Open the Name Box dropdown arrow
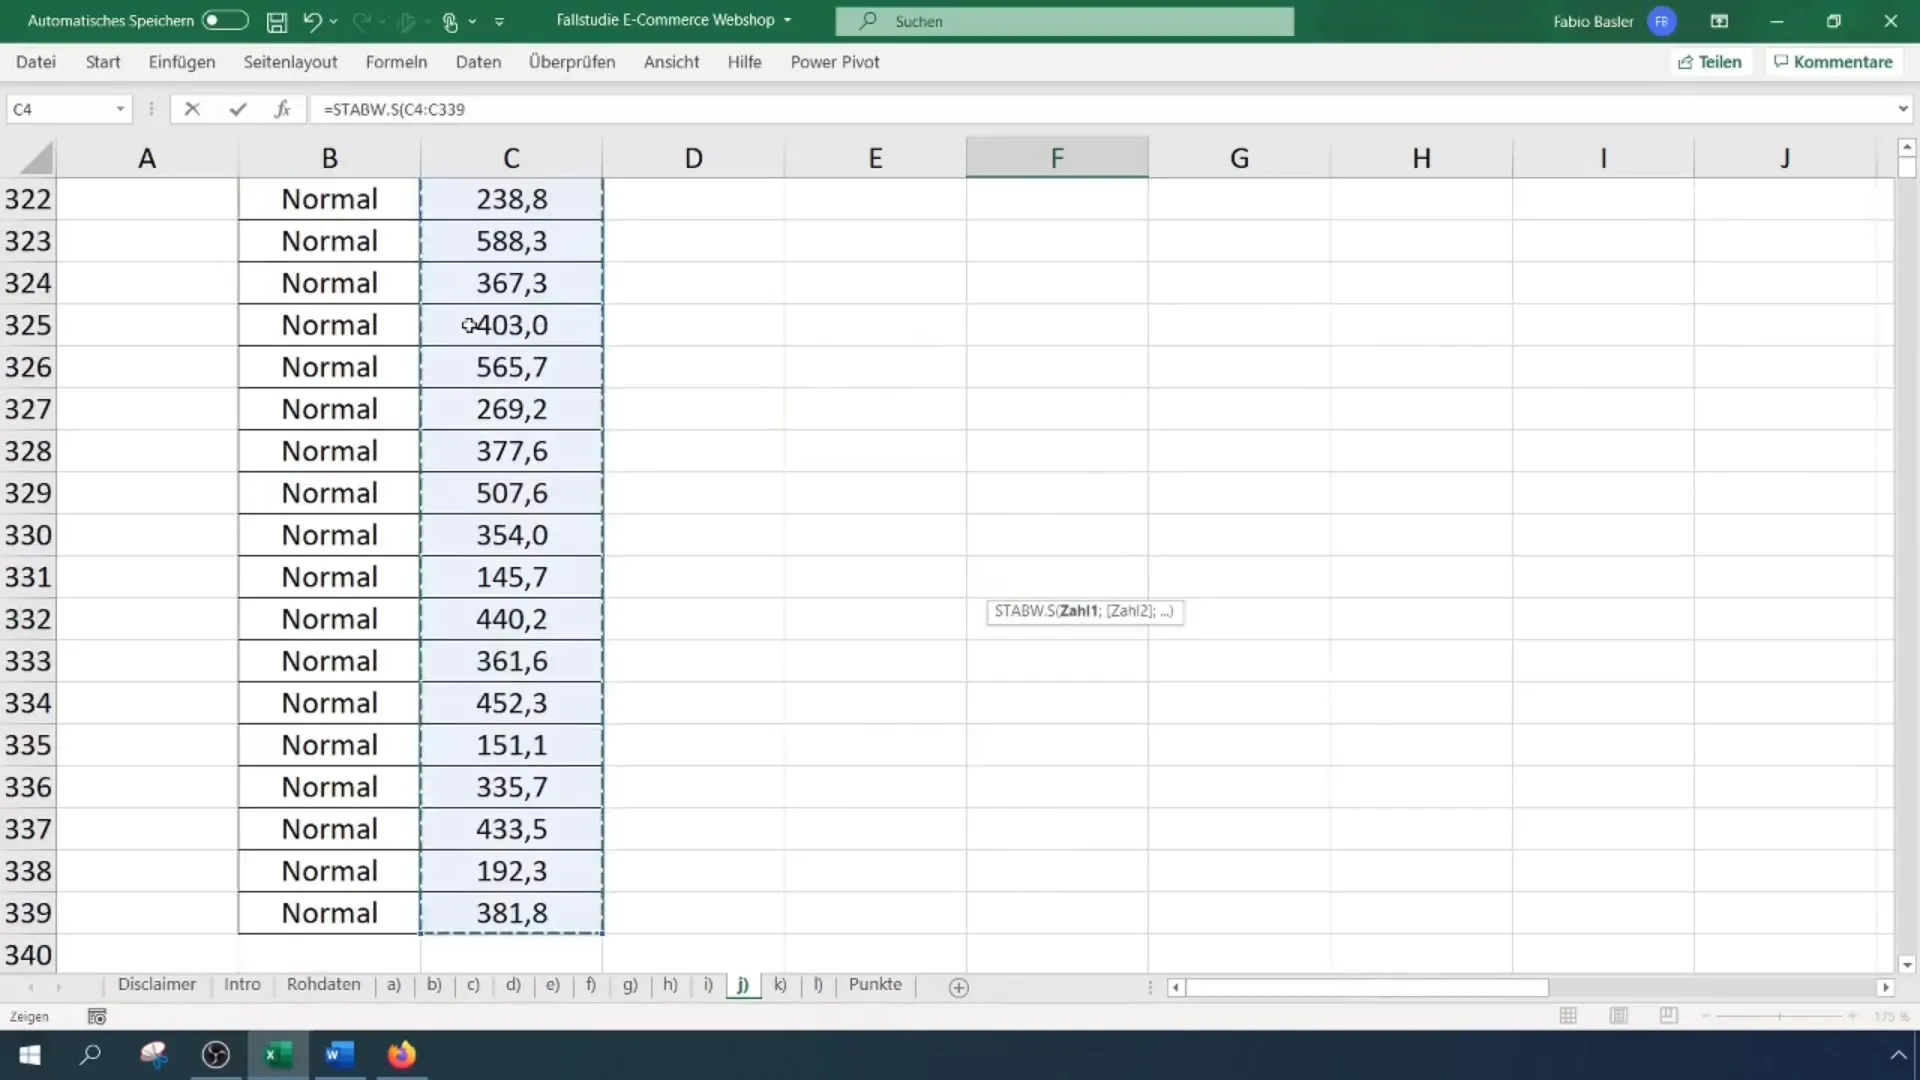This screenshot has width=1920, height=1080. coord(120,109)
